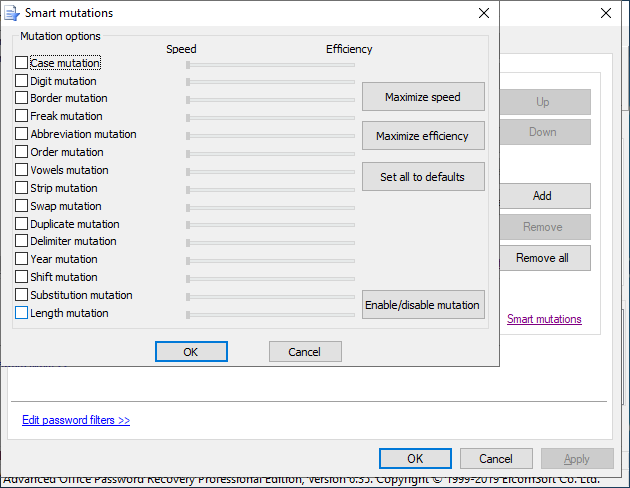Close the Smart mutations dialog
Image resolution: width=630 pixels, height=488 pixels.
484,13
